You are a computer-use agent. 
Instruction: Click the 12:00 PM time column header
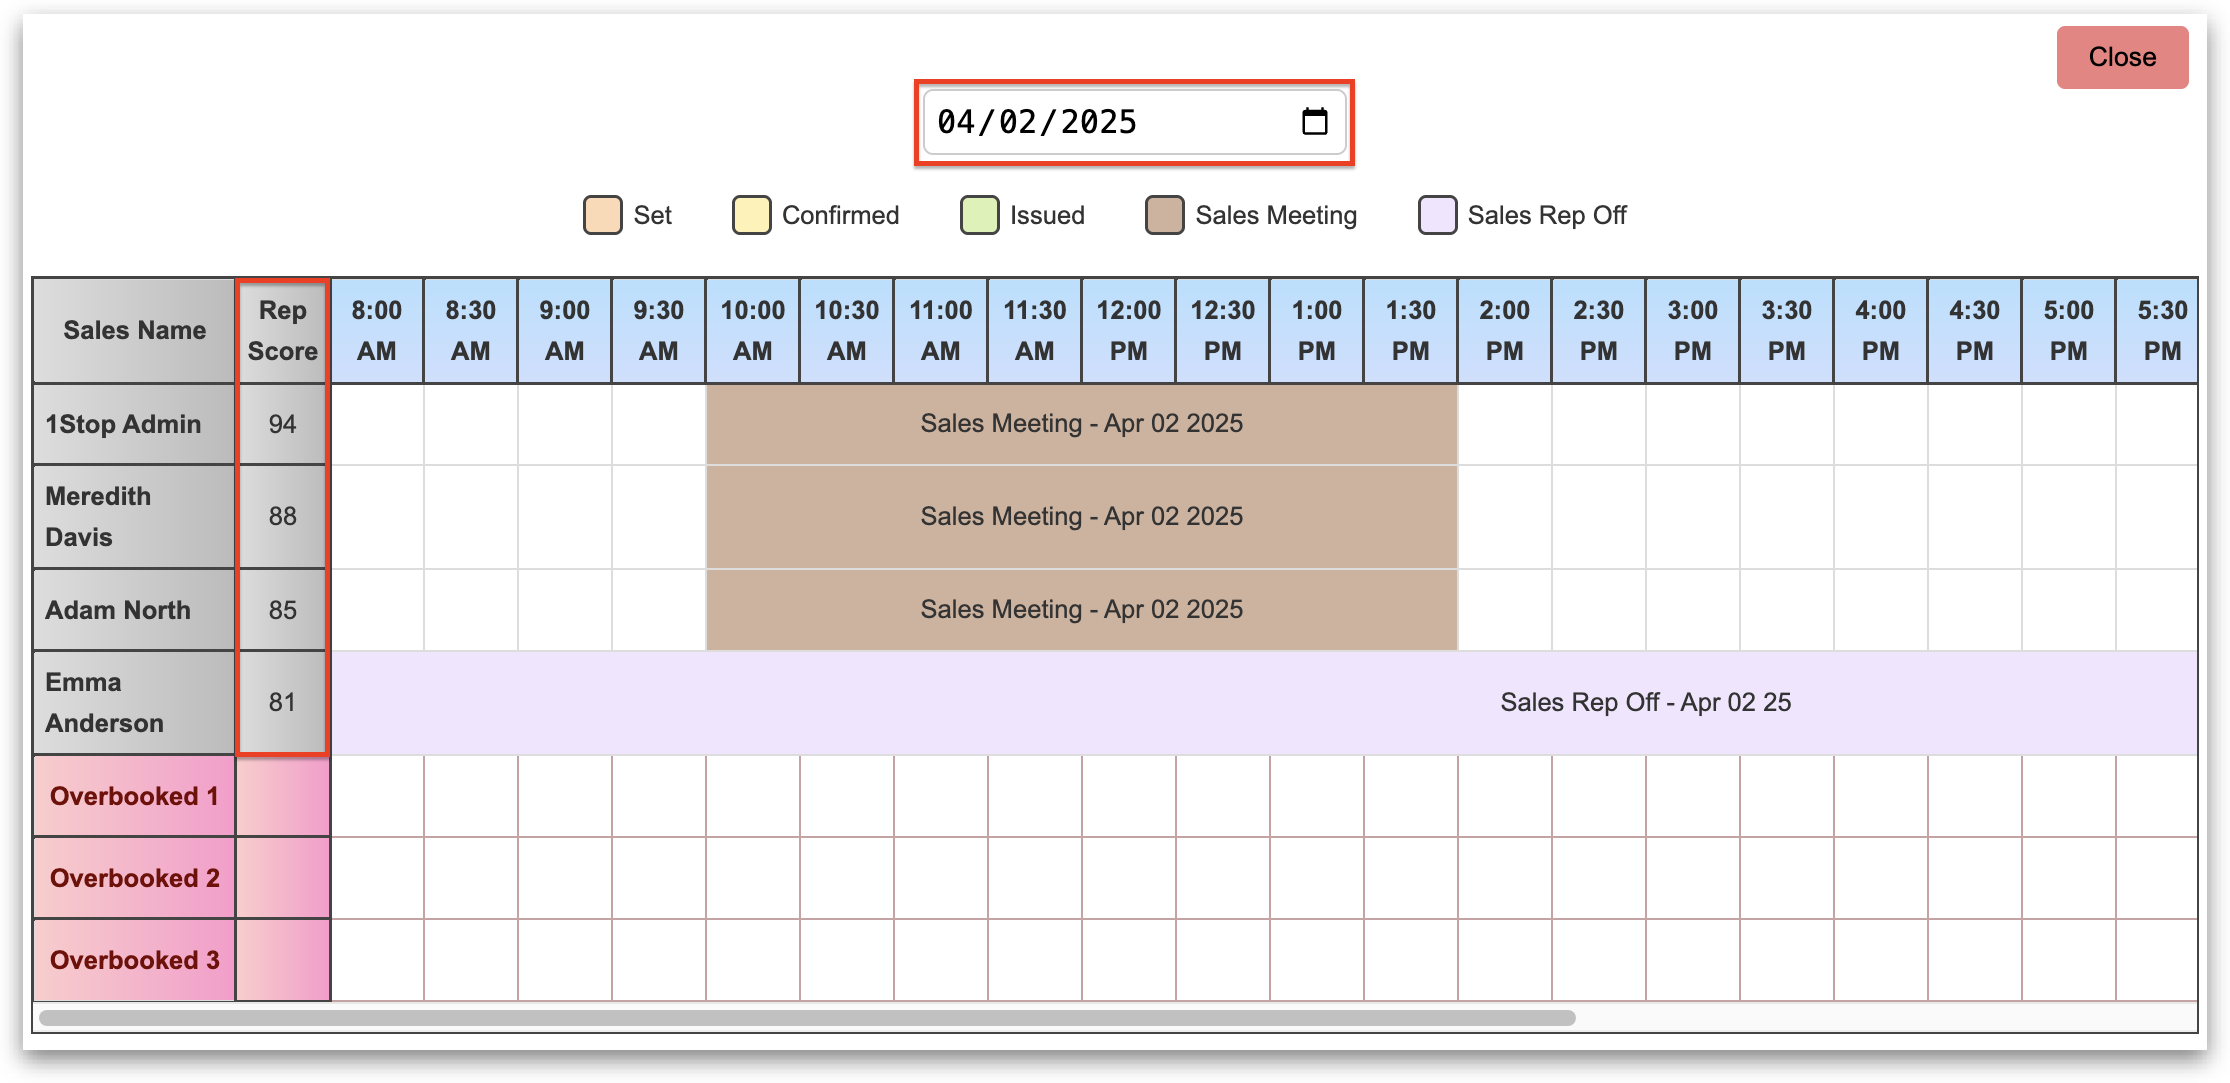[1128, 330]
